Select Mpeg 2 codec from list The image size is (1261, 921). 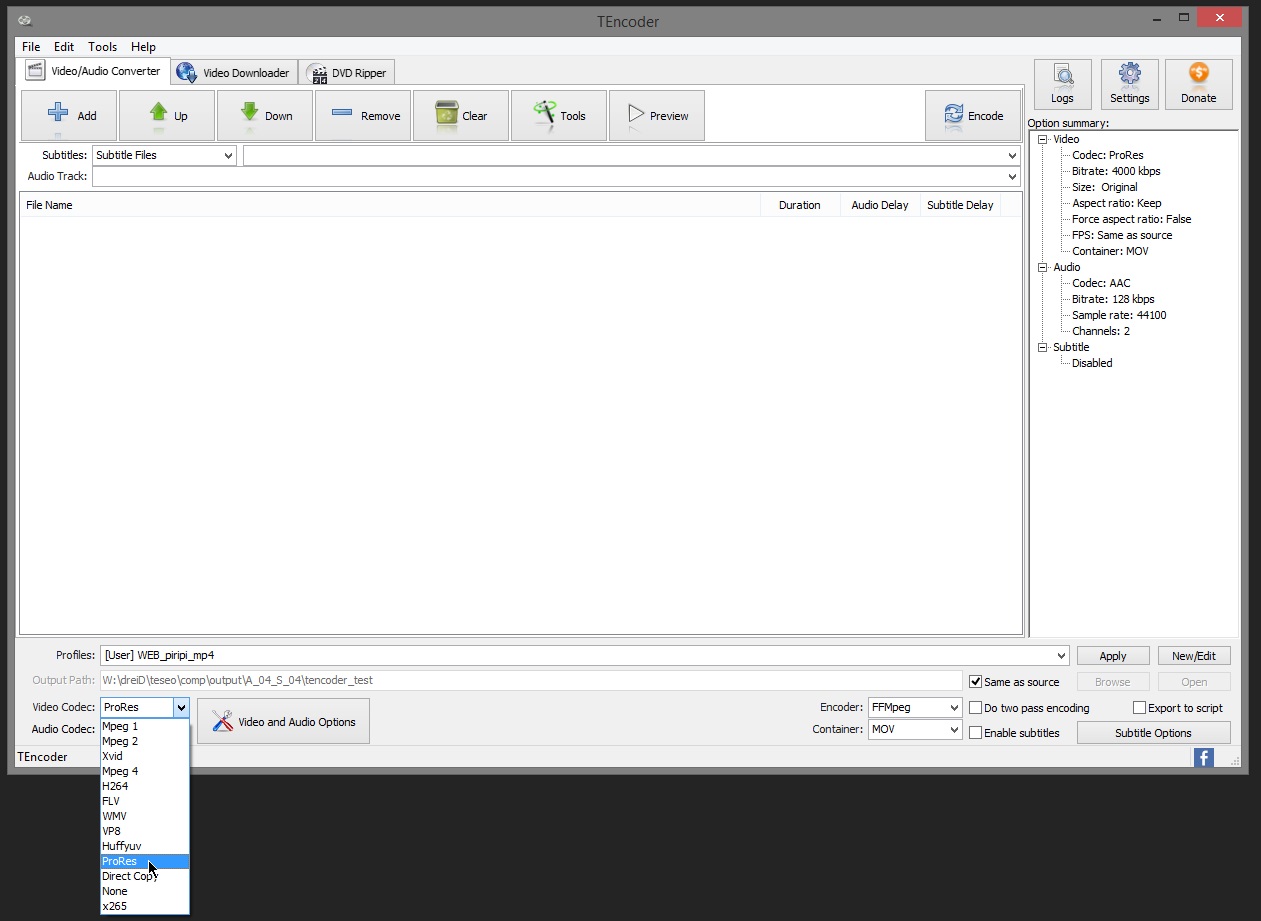[144, 741]
